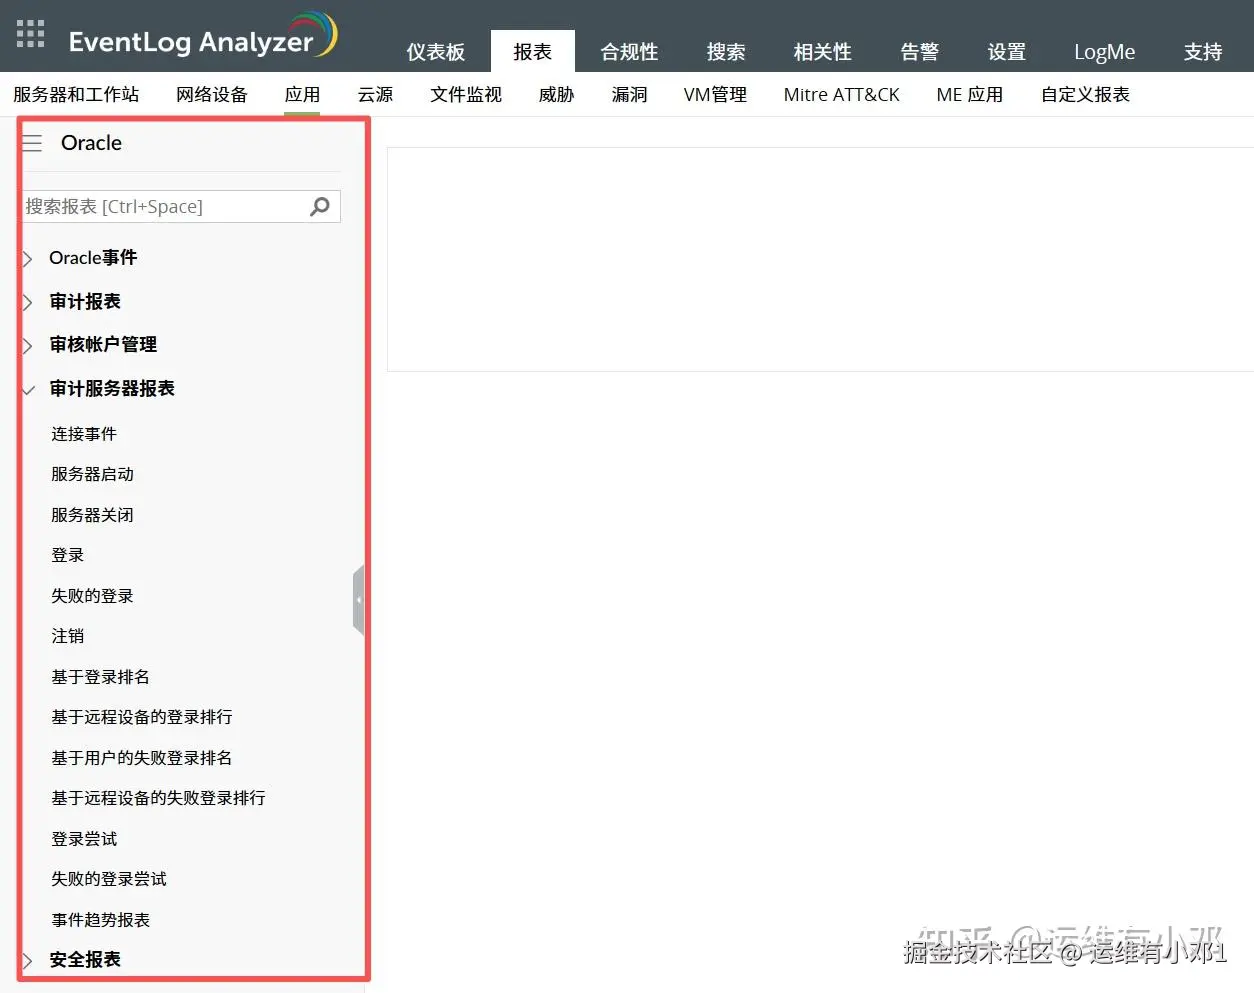
Task: Collapse the 审计服务器报表 group
Action: coord(112,389)
